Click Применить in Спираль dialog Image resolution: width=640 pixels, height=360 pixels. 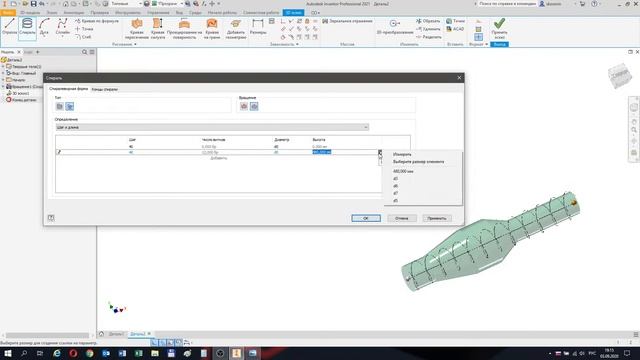pyautogui.click(x=437, y=218)
